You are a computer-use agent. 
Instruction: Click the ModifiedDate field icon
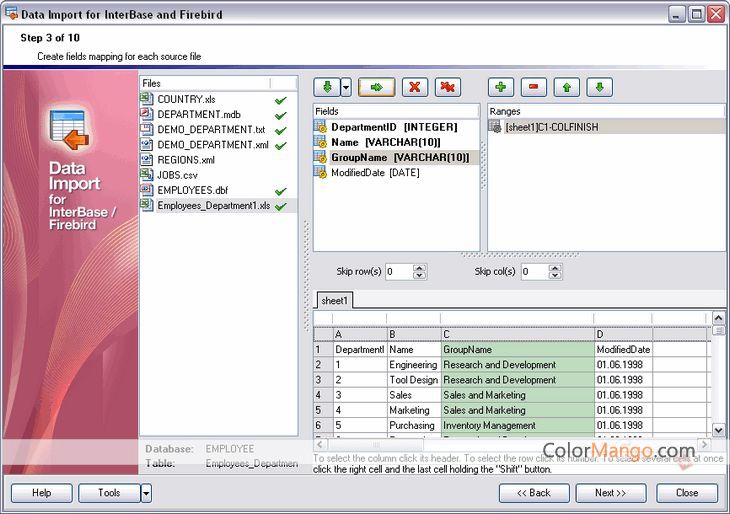pos(320,172)
